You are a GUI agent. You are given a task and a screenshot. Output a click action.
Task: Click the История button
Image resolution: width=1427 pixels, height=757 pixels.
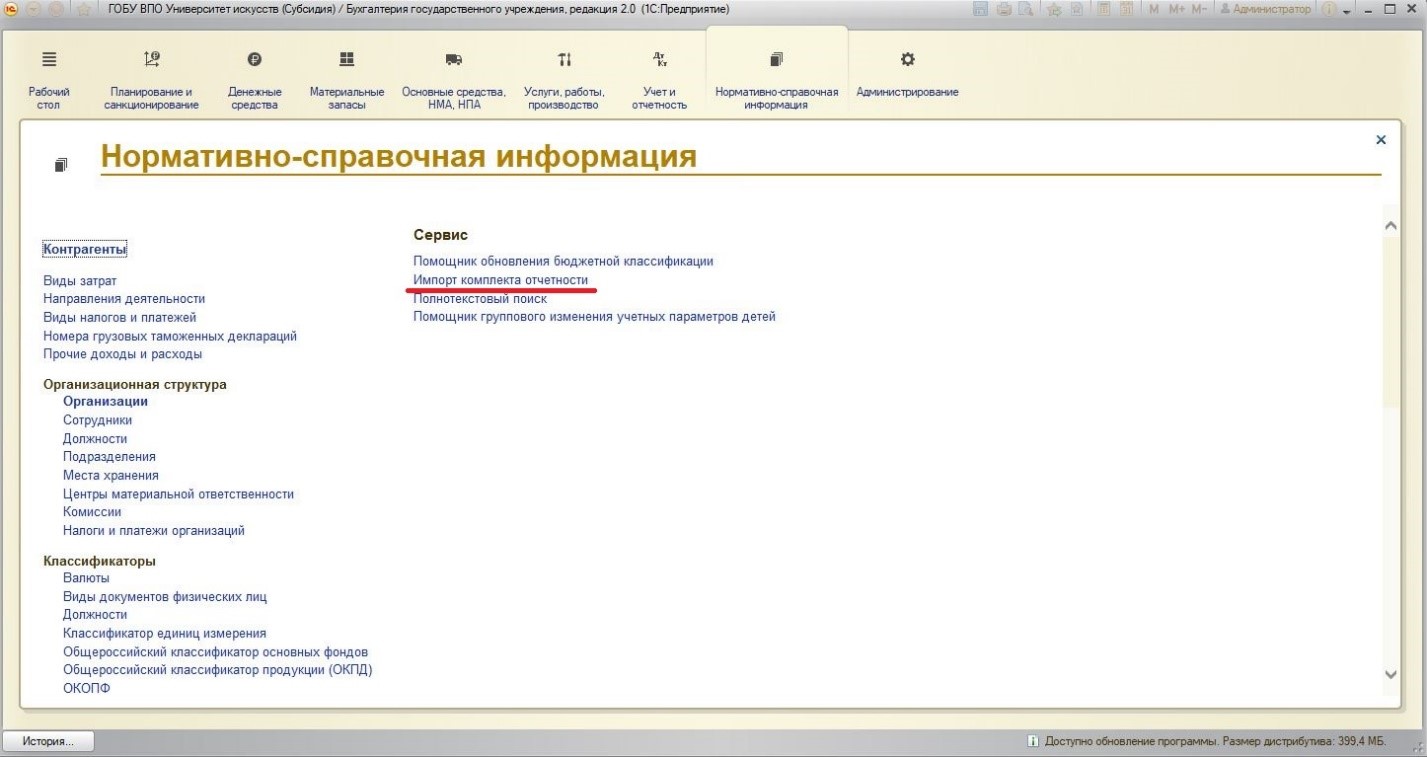click(x=50, y=742)
